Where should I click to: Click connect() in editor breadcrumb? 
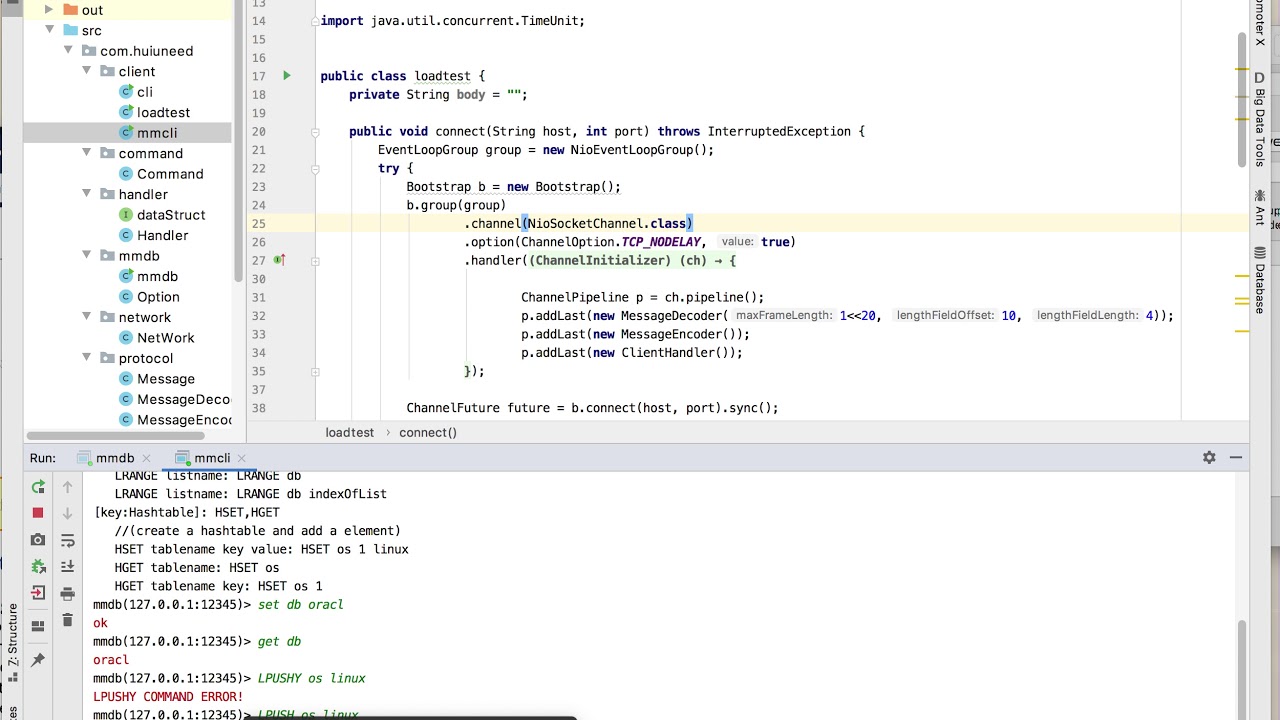(428, 432)
